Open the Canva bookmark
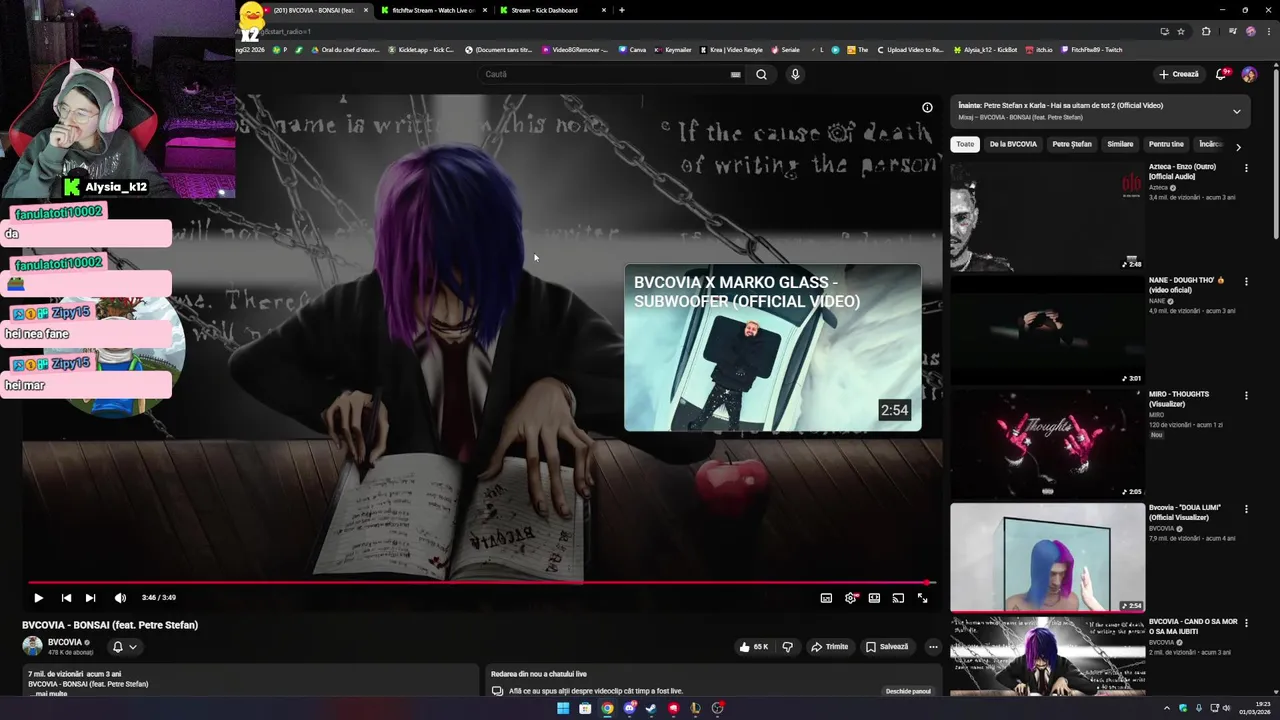This screenshot has width=1280, height=720. click(x=632, y=49)
